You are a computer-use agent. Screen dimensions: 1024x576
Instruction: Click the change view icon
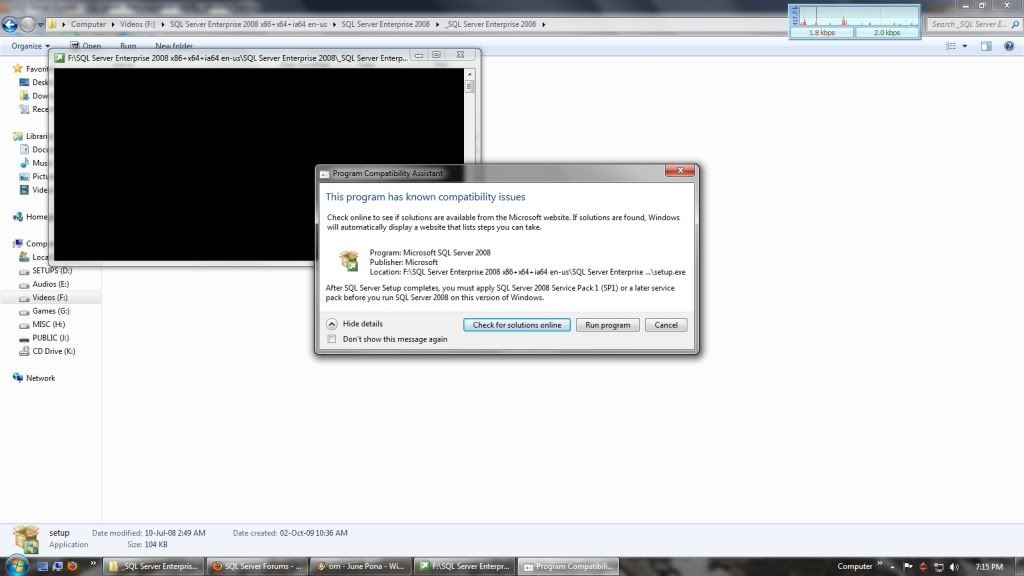click(951, 46)
